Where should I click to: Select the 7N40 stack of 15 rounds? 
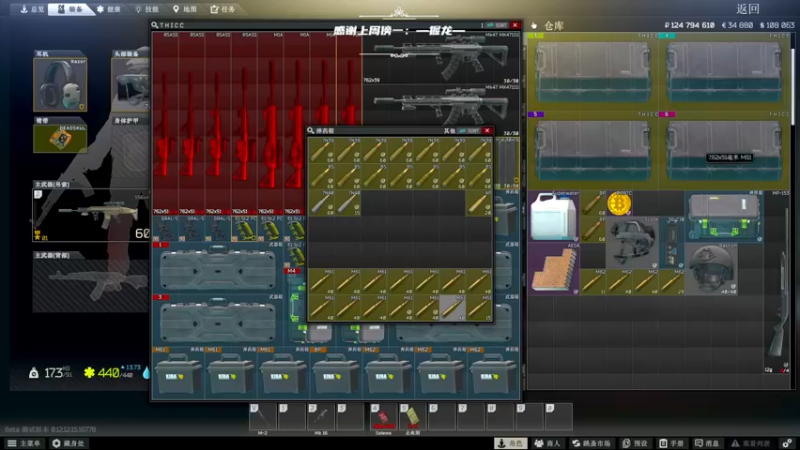347,203
